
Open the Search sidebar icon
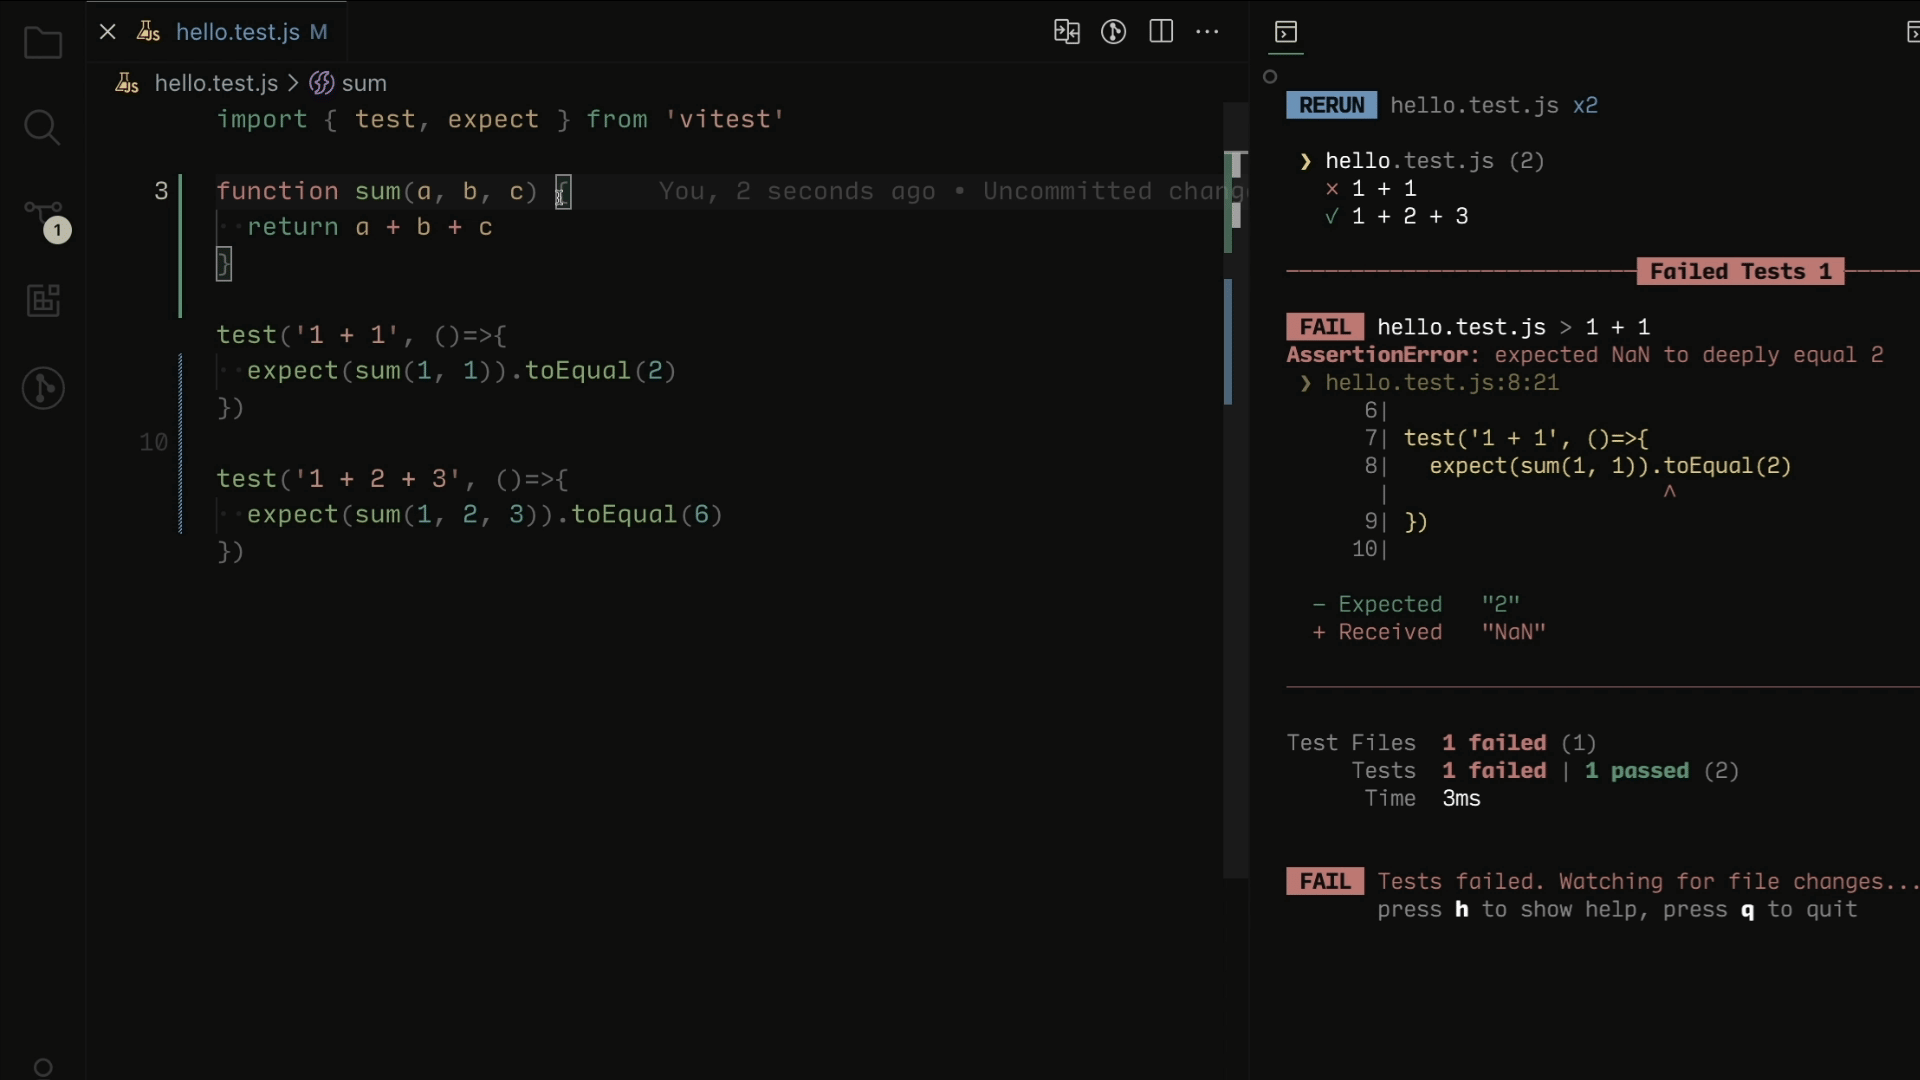point(42,128)
